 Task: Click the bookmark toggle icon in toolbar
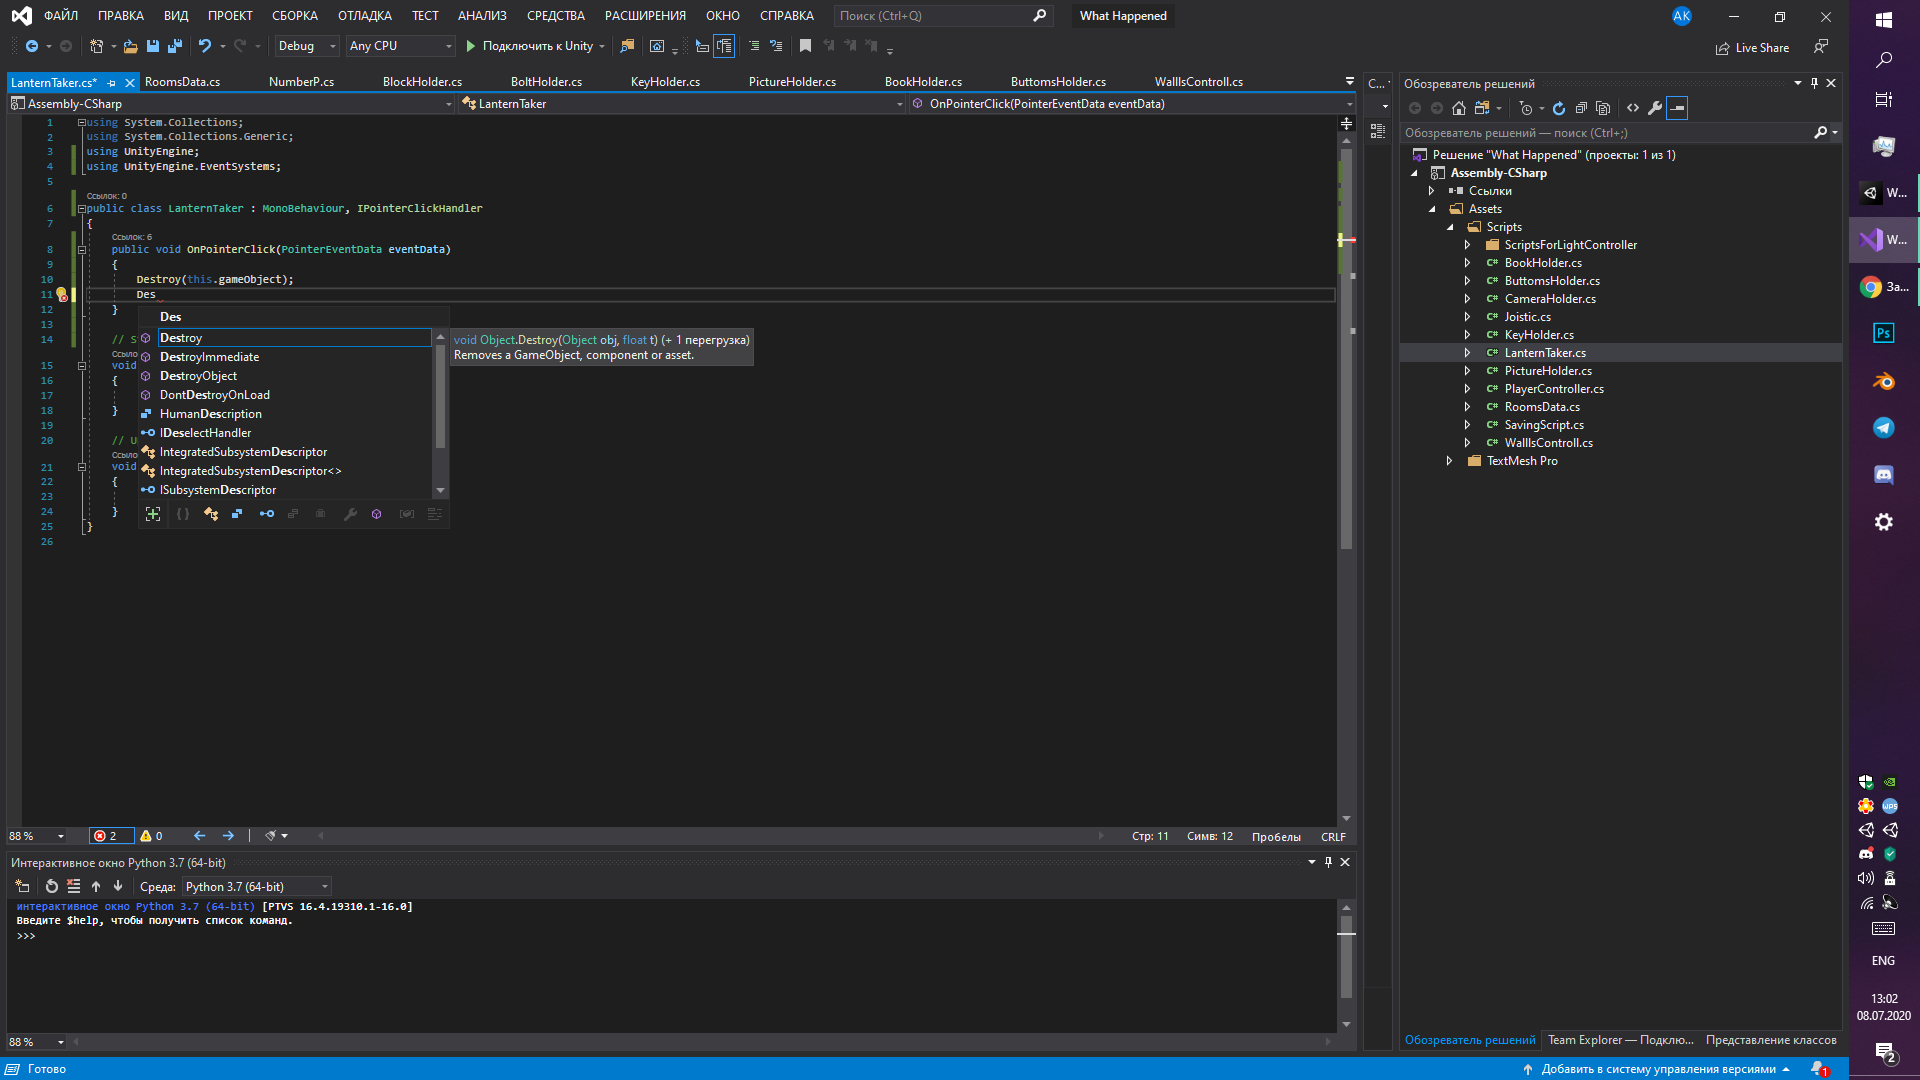[x=805, y=46]
